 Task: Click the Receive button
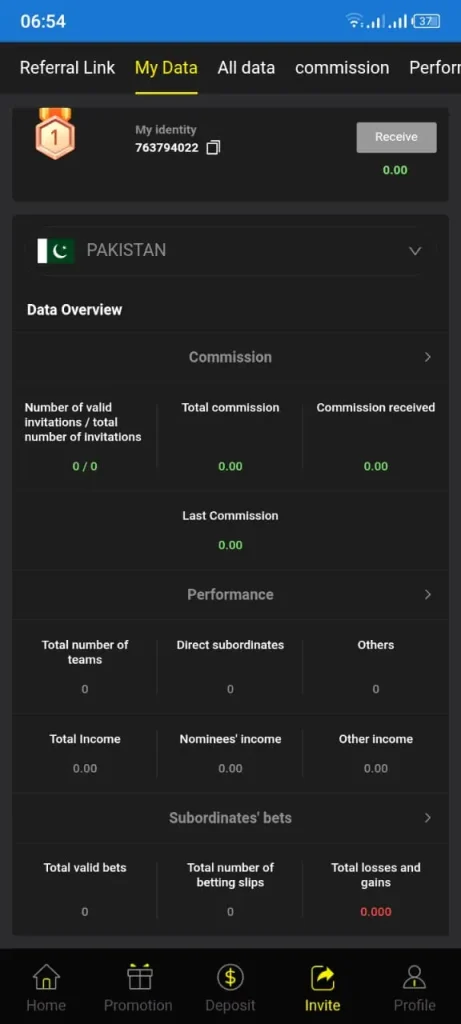[x=396, y=137]
